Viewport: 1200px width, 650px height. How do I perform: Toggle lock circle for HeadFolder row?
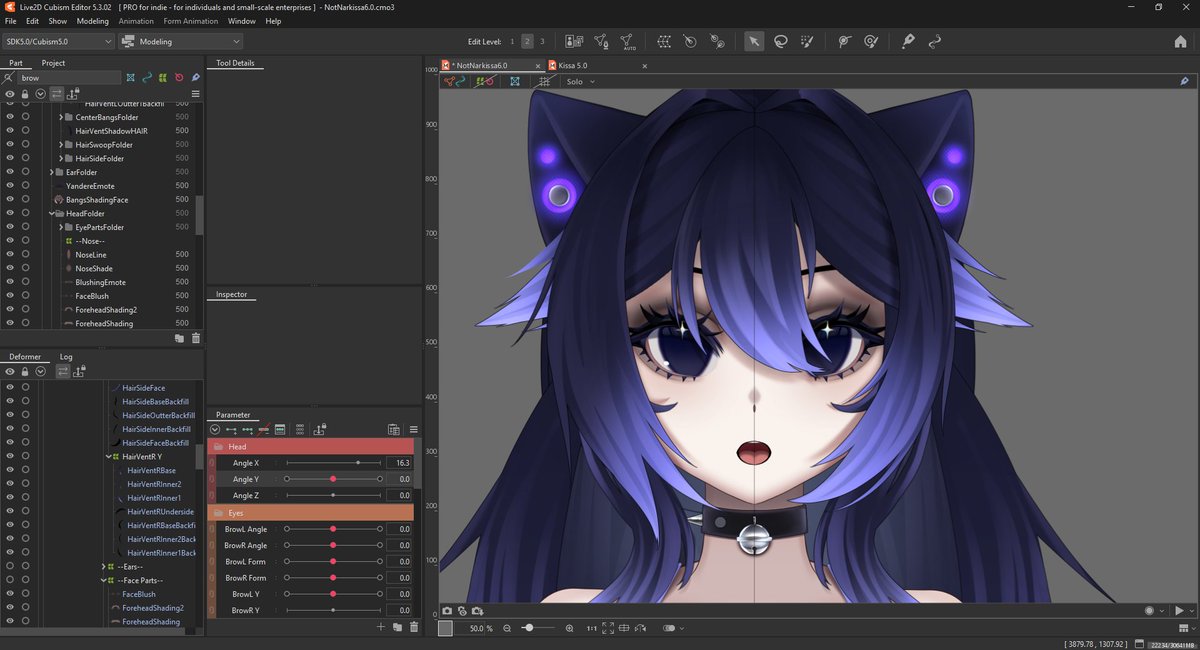pyautogui.click(x=25, y=213)
